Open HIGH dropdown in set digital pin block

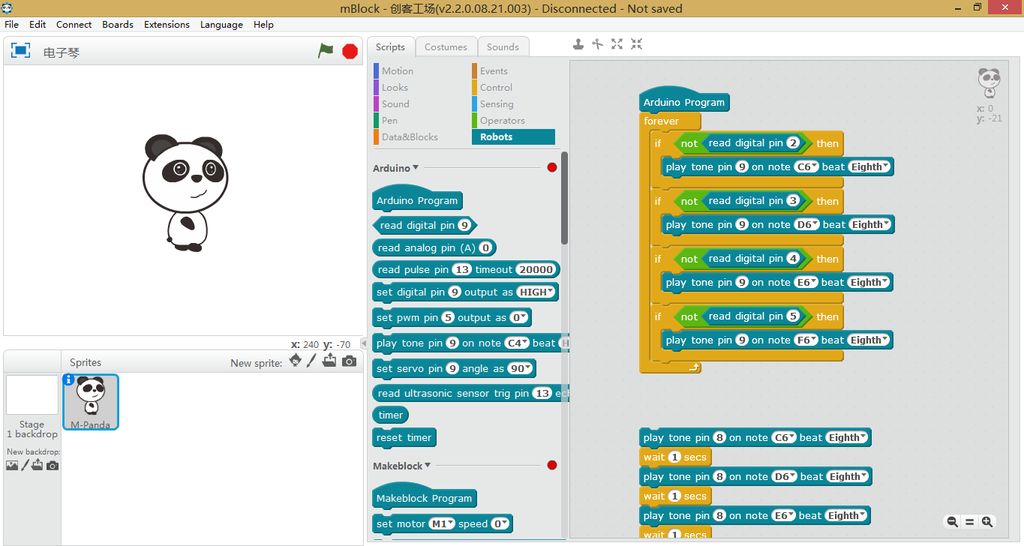(x=537, y=293)
